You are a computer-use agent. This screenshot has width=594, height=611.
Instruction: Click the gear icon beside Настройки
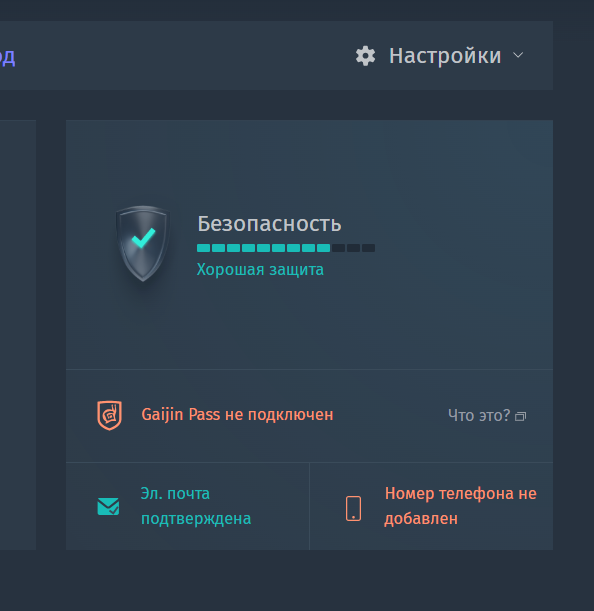pos(365,56)
